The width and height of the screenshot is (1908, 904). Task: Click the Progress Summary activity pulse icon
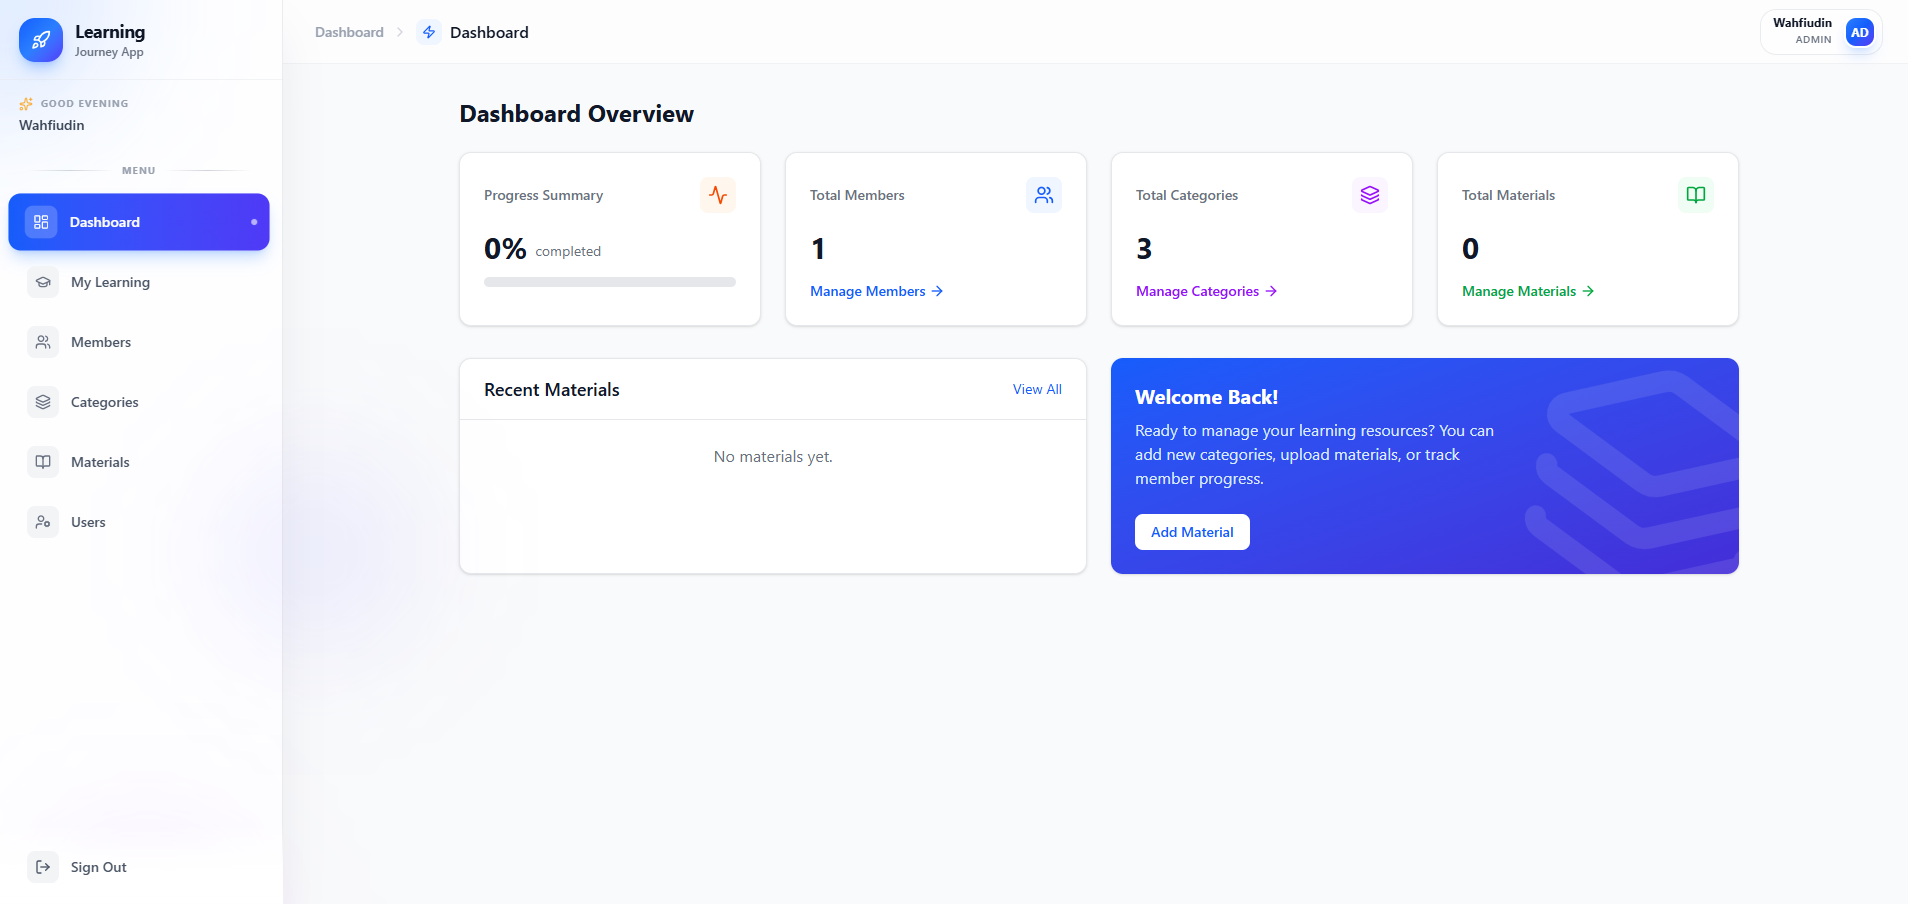tap(718, 195)
